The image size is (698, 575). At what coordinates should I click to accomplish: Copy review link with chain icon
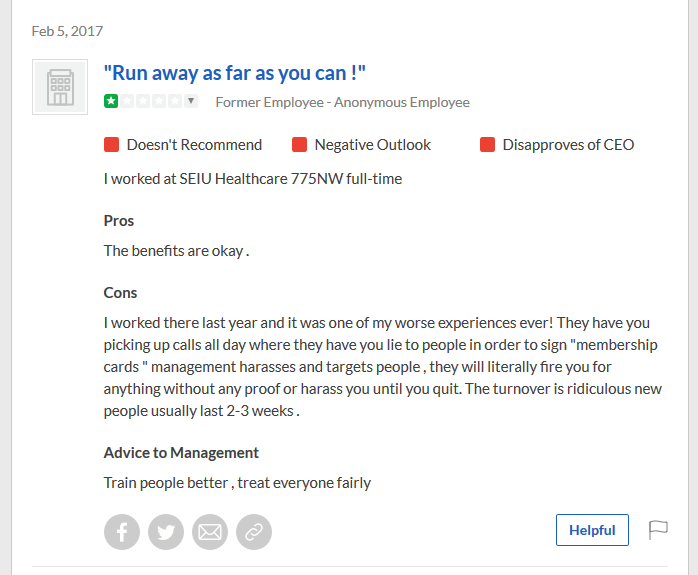click(254, 532)
